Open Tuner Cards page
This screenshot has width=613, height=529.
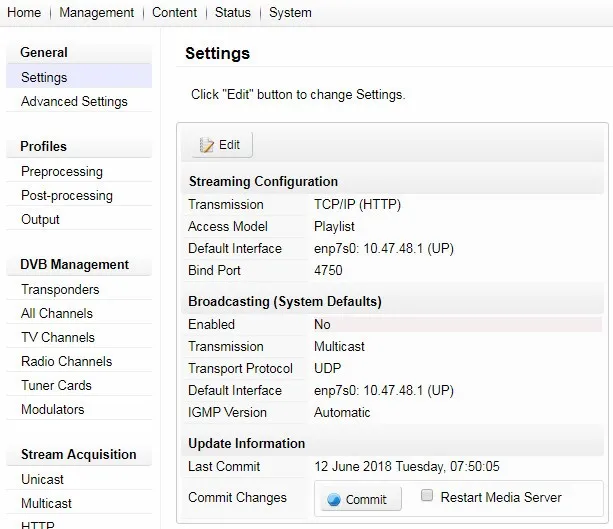[x=56, y=385]
